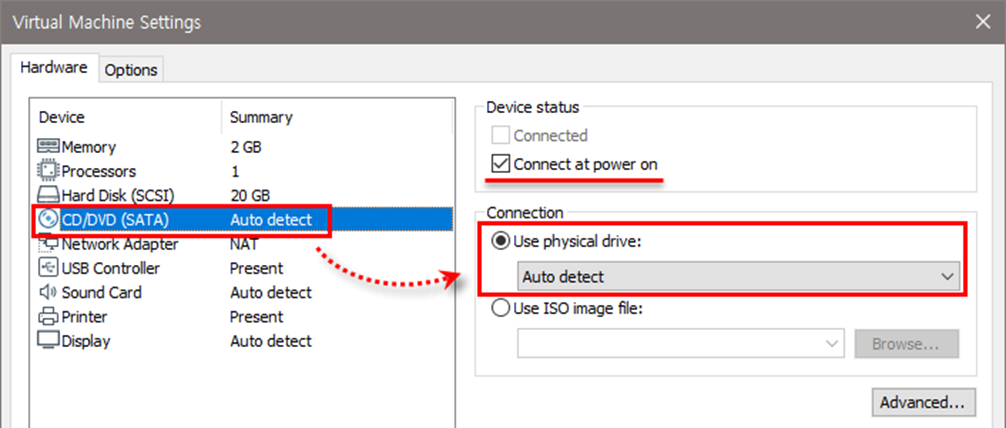The image size is (1006, 428).
Task: Switch to the Options tab
Action: pos(131,69)
